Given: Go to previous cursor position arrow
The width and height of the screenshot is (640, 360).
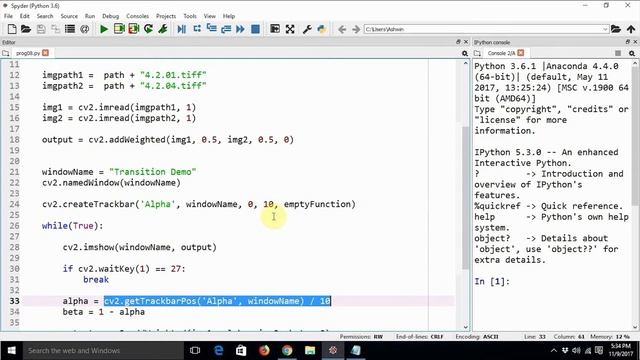Looking at the screenshot, I should [342, 29].
